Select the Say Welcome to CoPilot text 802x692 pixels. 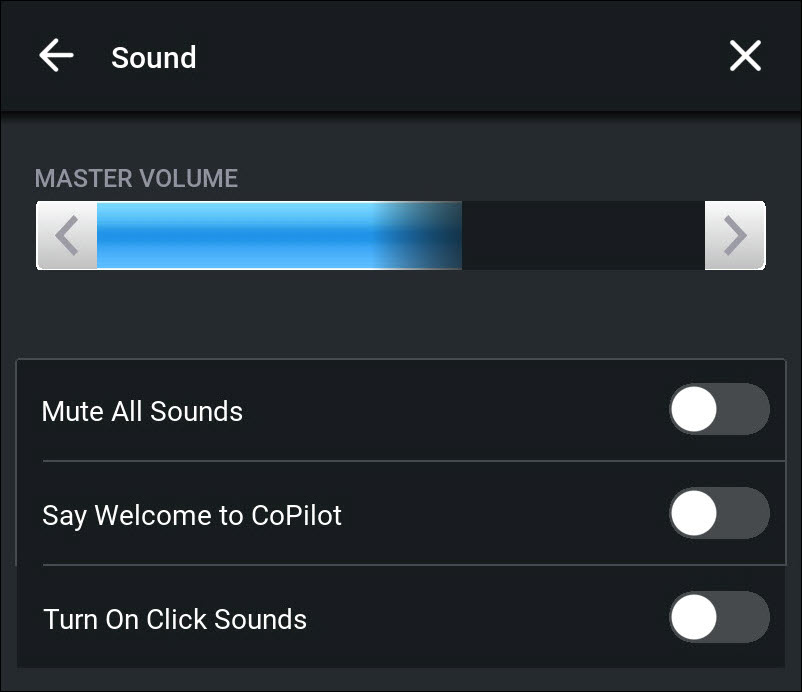click(192, 515)
